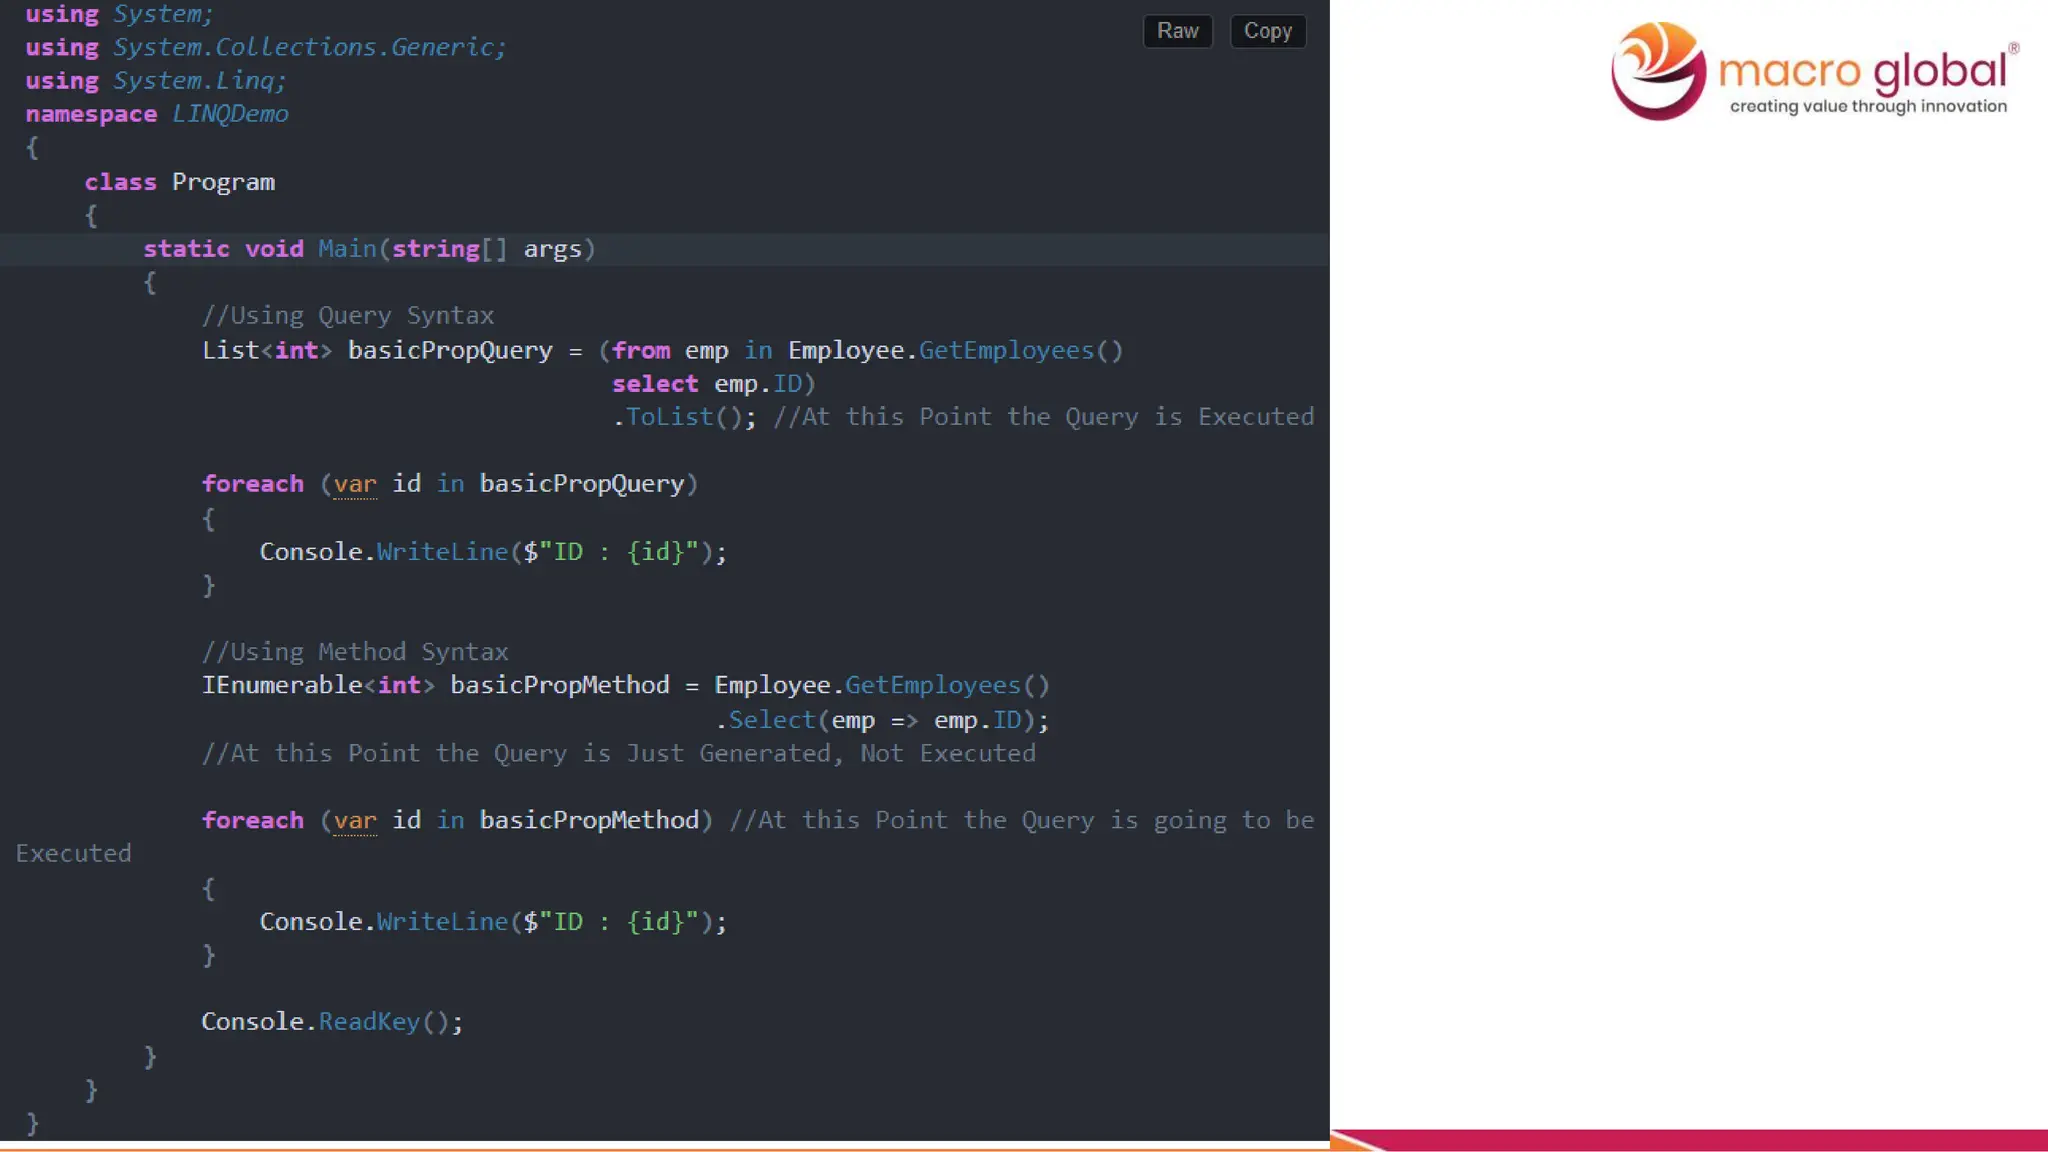This screenshot has height=1152, width=2048.
Task: Click the 'namespace' keyword
Action: (x=91, y=114)
